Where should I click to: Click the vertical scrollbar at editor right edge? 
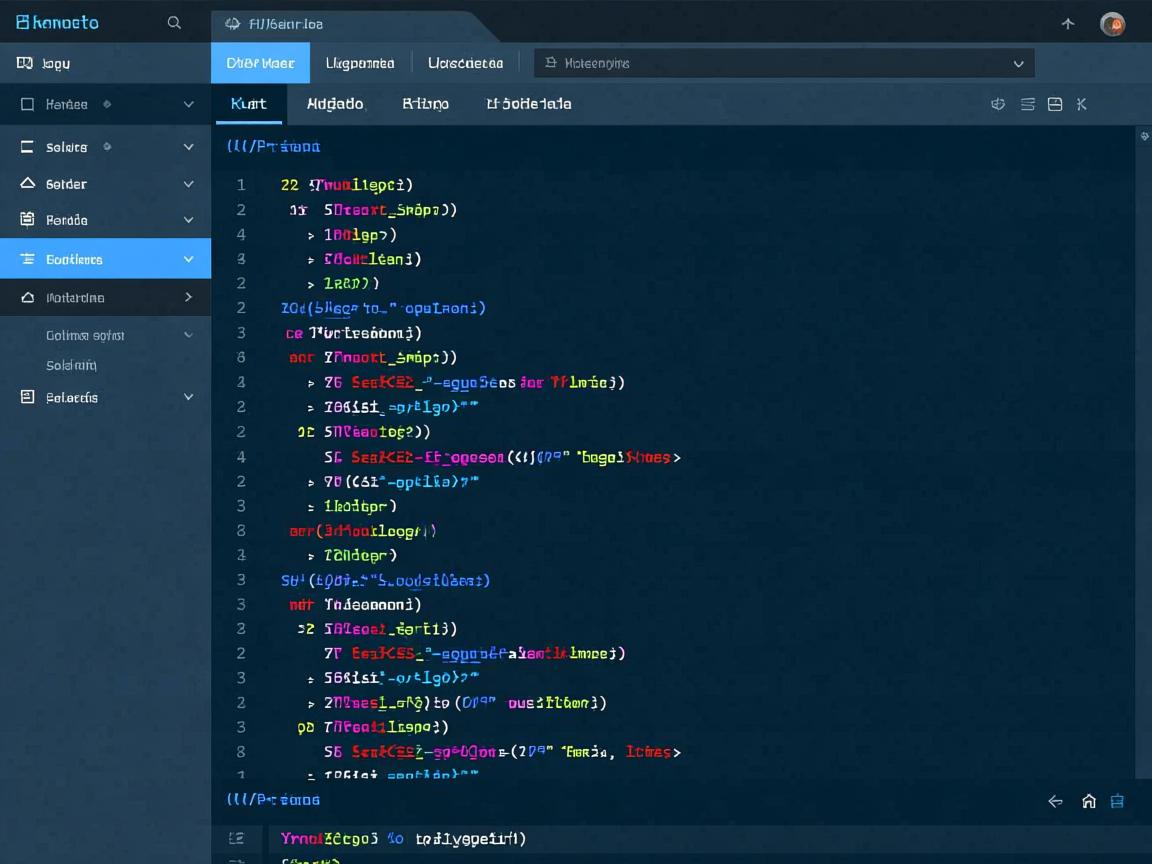(1144, 450)
